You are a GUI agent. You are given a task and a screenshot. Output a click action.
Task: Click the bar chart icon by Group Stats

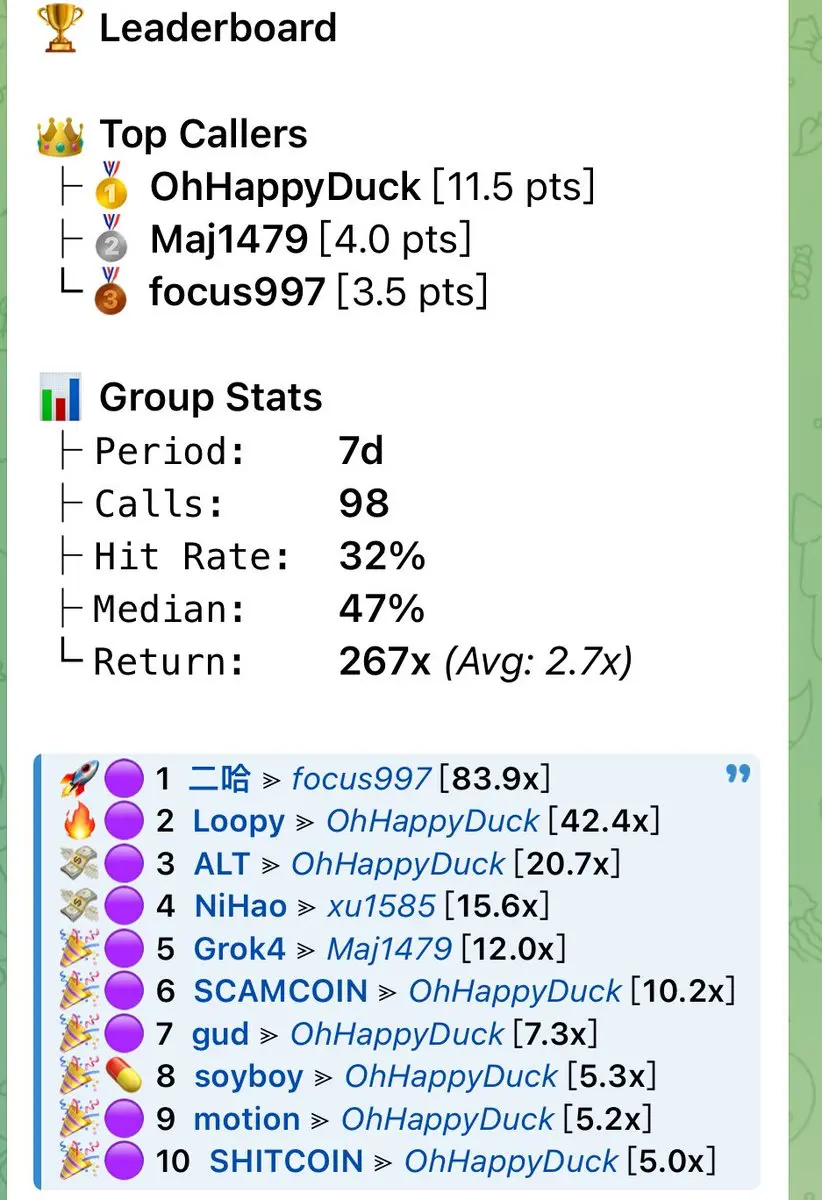click(60, 397)
